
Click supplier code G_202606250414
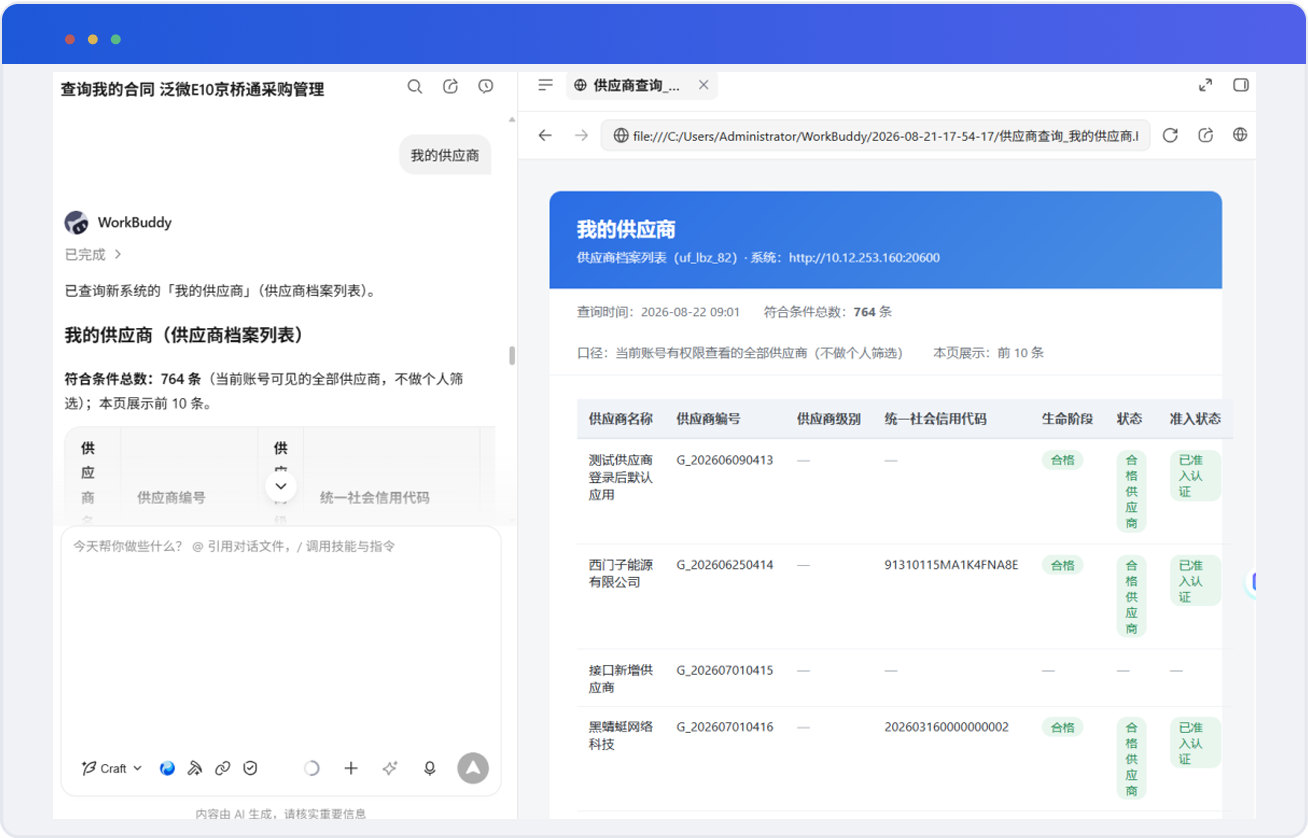coord(724,566)
